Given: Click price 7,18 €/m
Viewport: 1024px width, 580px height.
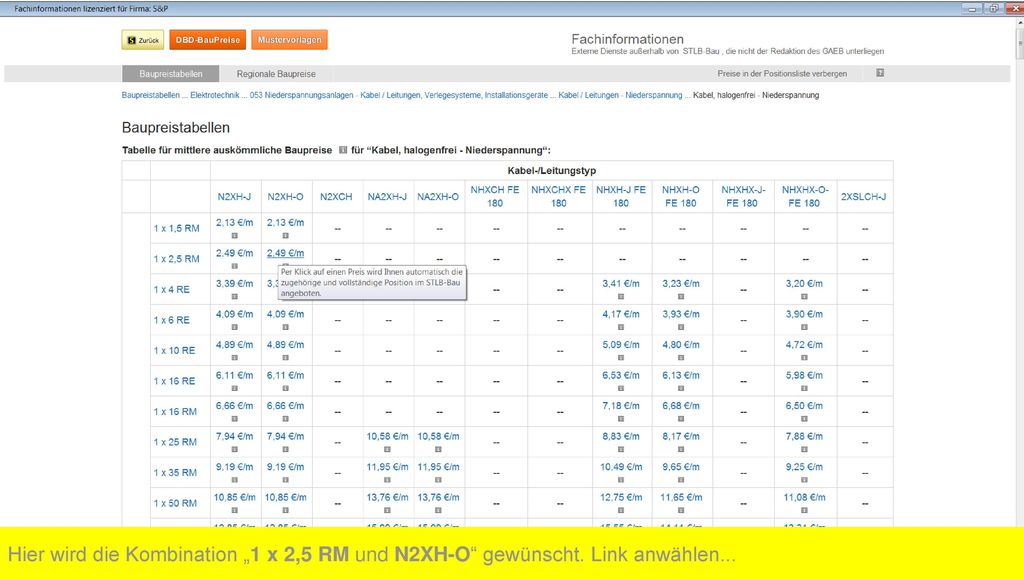Looking at the screenshot, I should click(621, 406).
